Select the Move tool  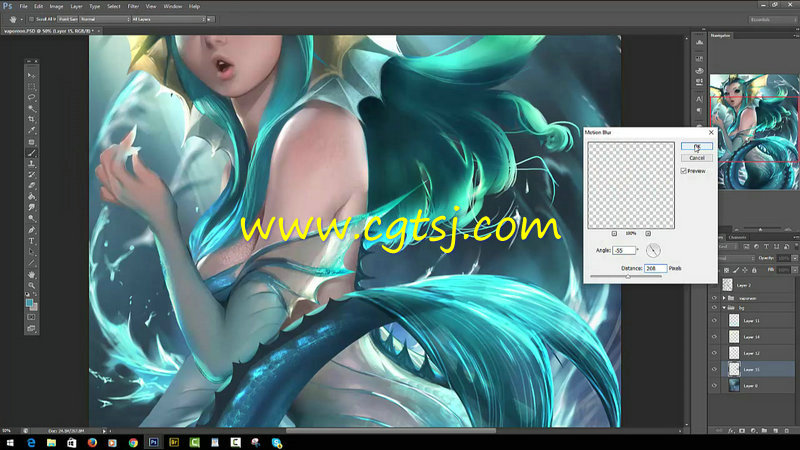[31, 76]
